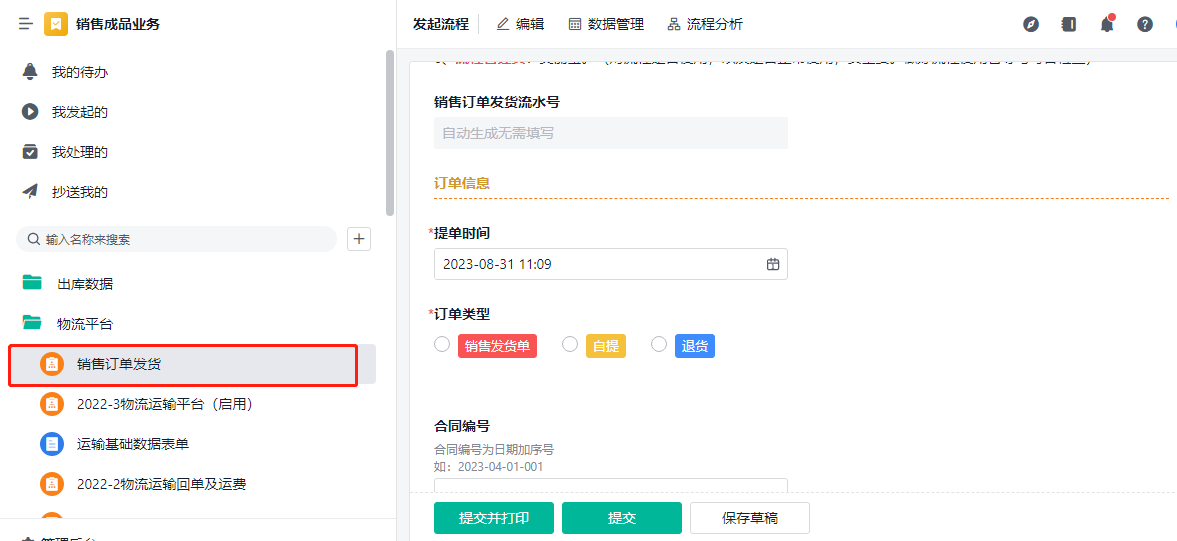The image size is (1177, 541).
Task: Select the 自提 radio option
Action: tap(570, 344)
